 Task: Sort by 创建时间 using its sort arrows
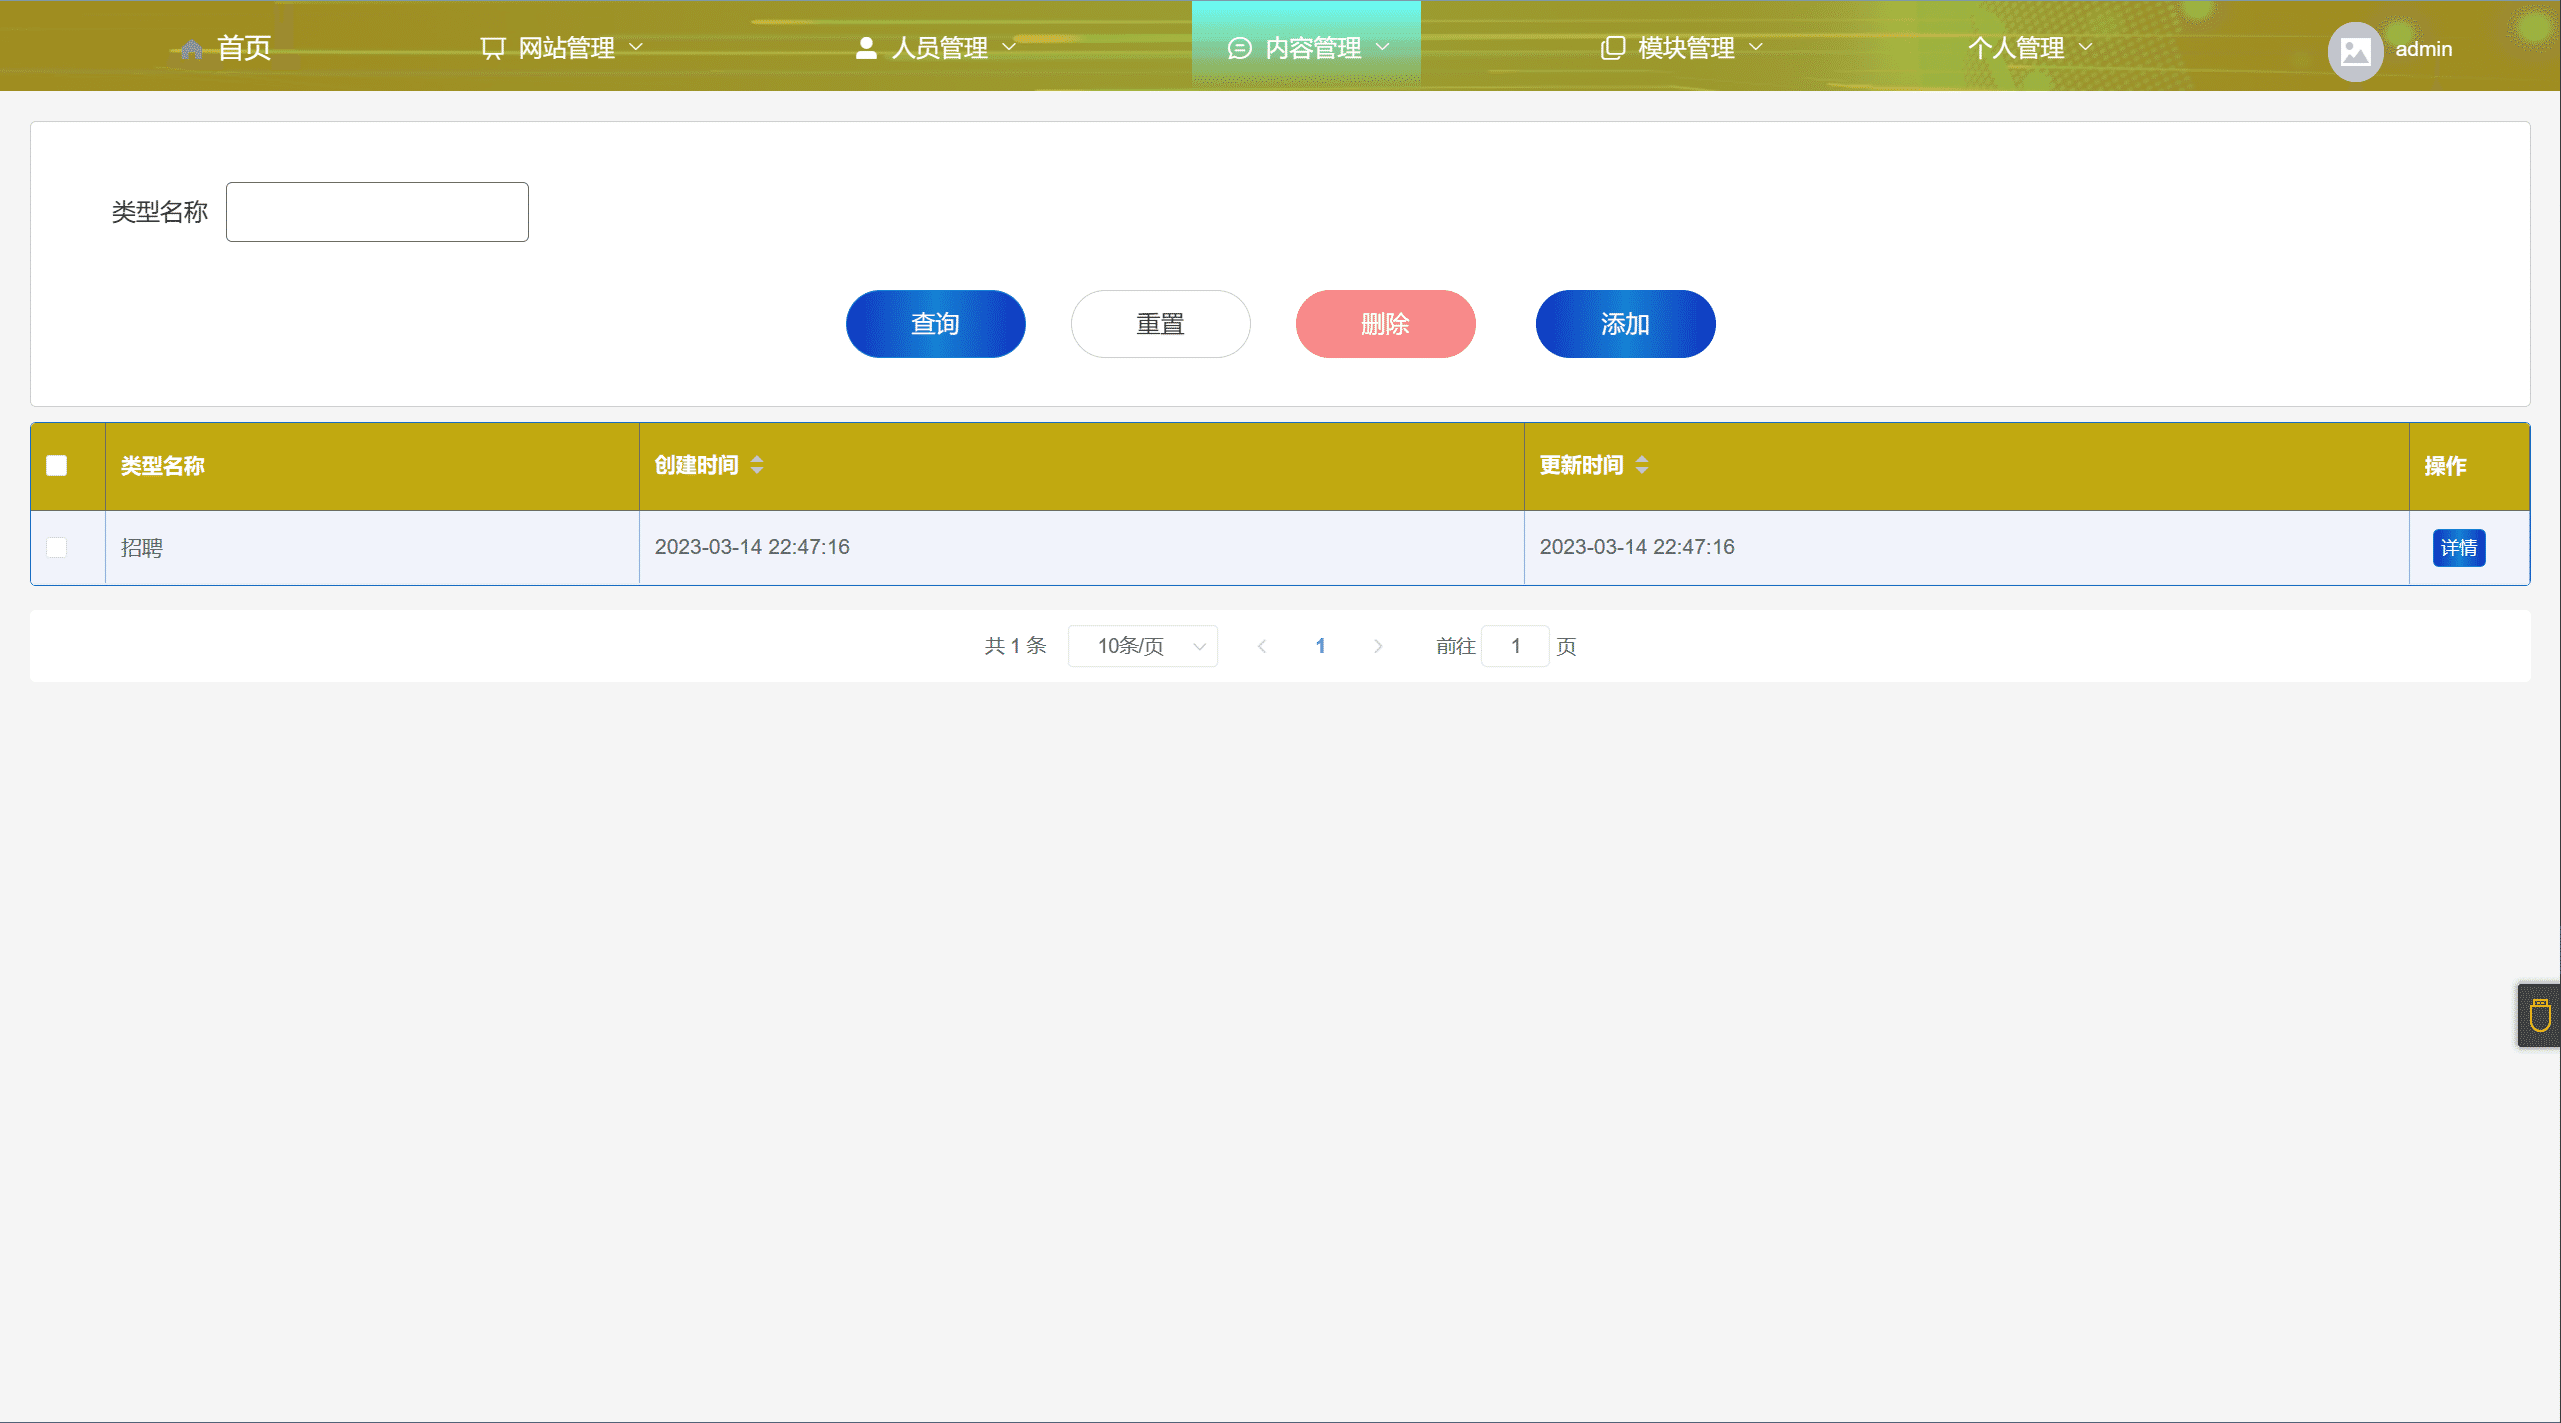point(757,465)
